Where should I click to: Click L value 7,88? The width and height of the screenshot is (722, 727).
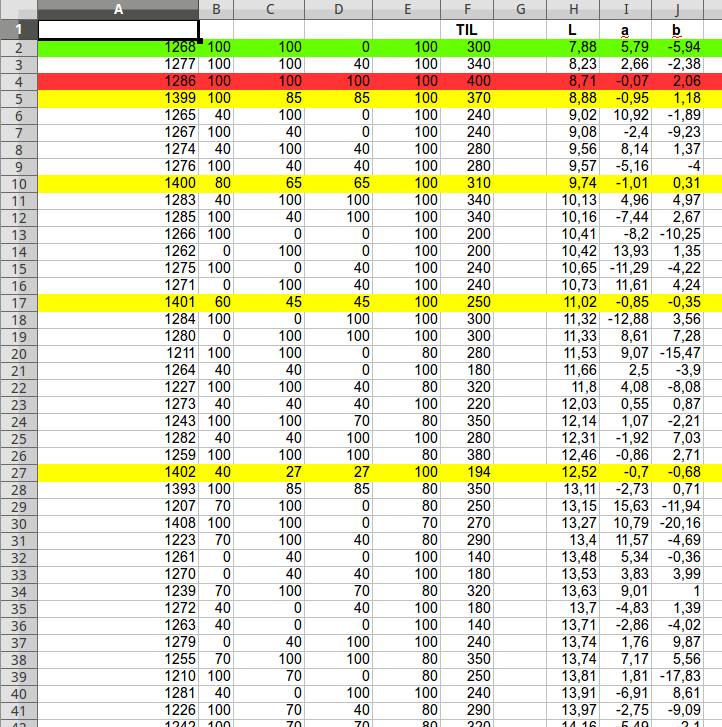(573, 47)
